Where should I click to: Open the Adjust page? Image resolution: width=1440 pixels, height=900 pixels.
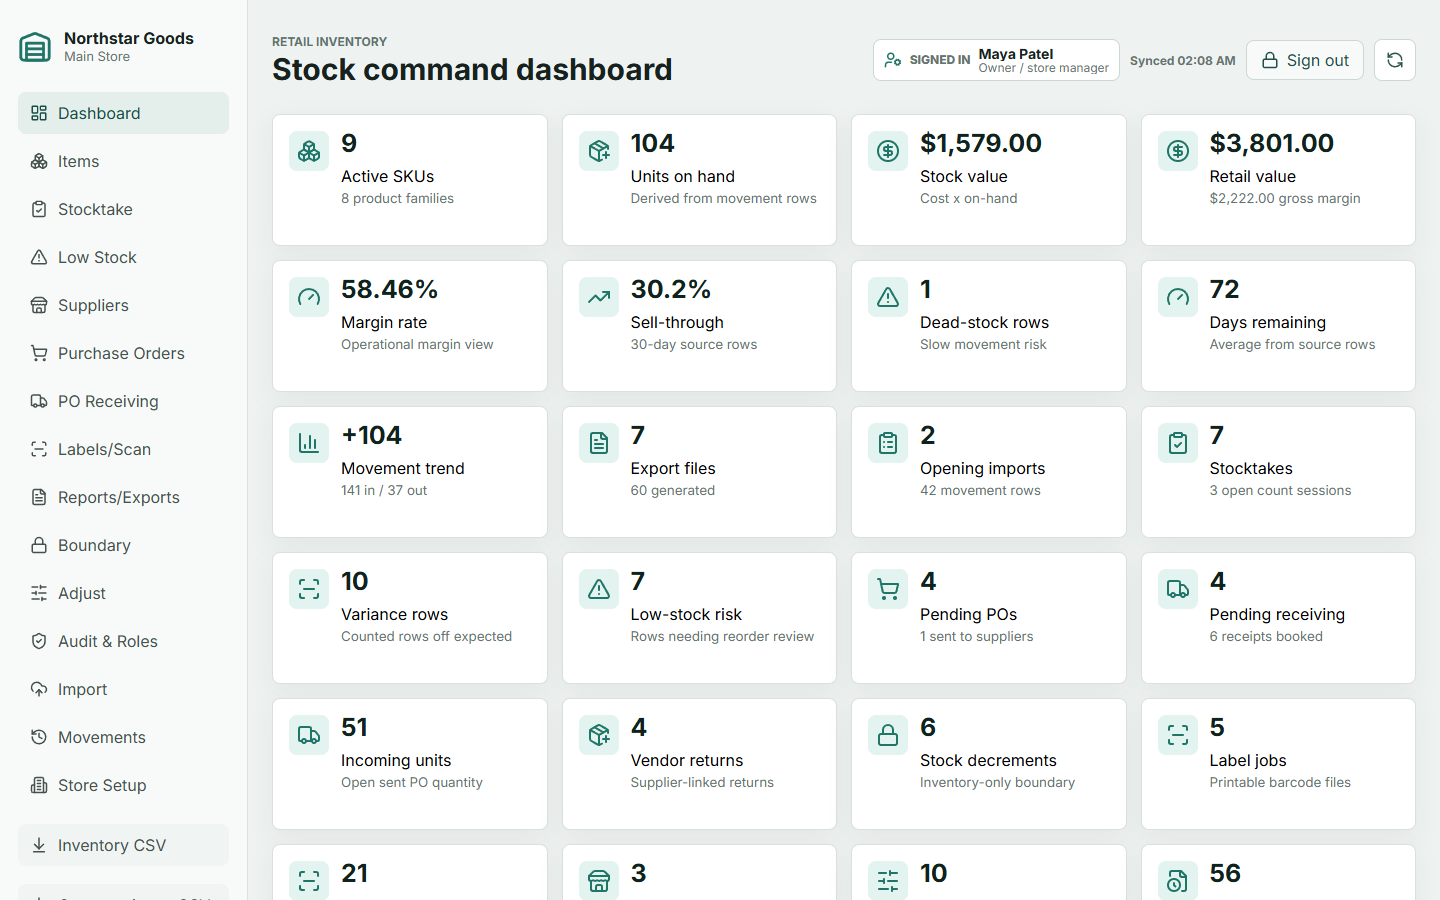(x=123, y=593)
